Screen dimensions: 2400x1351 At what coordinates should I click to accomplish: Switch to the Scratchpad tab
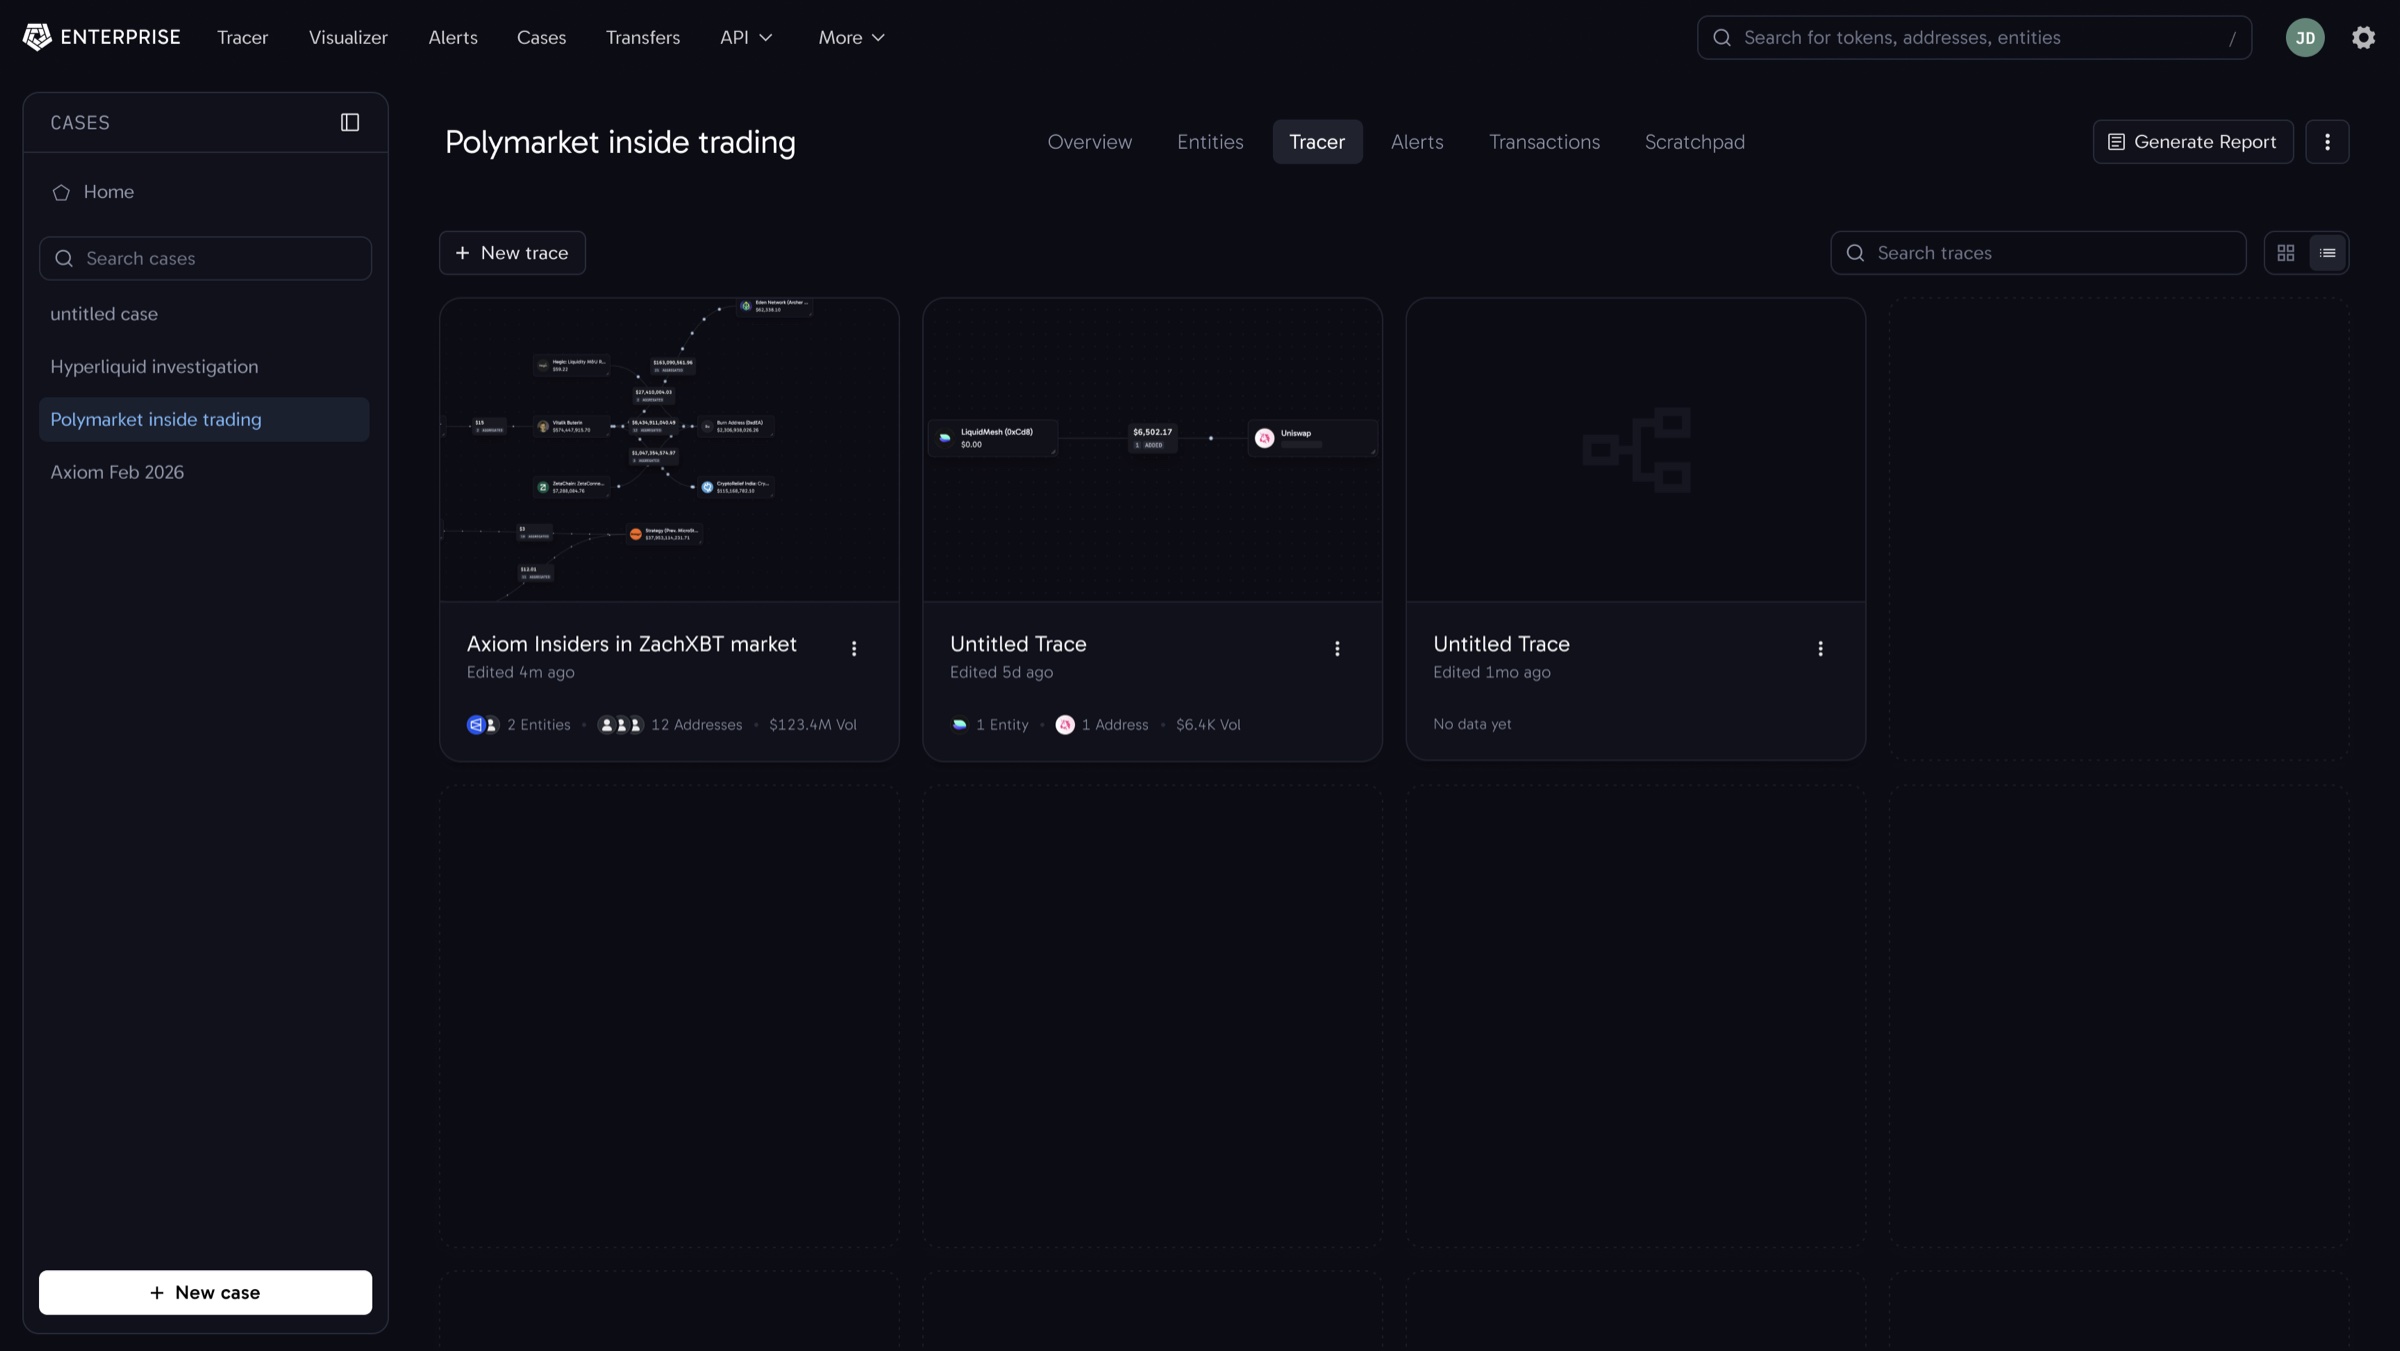[x=1695, y=142]
